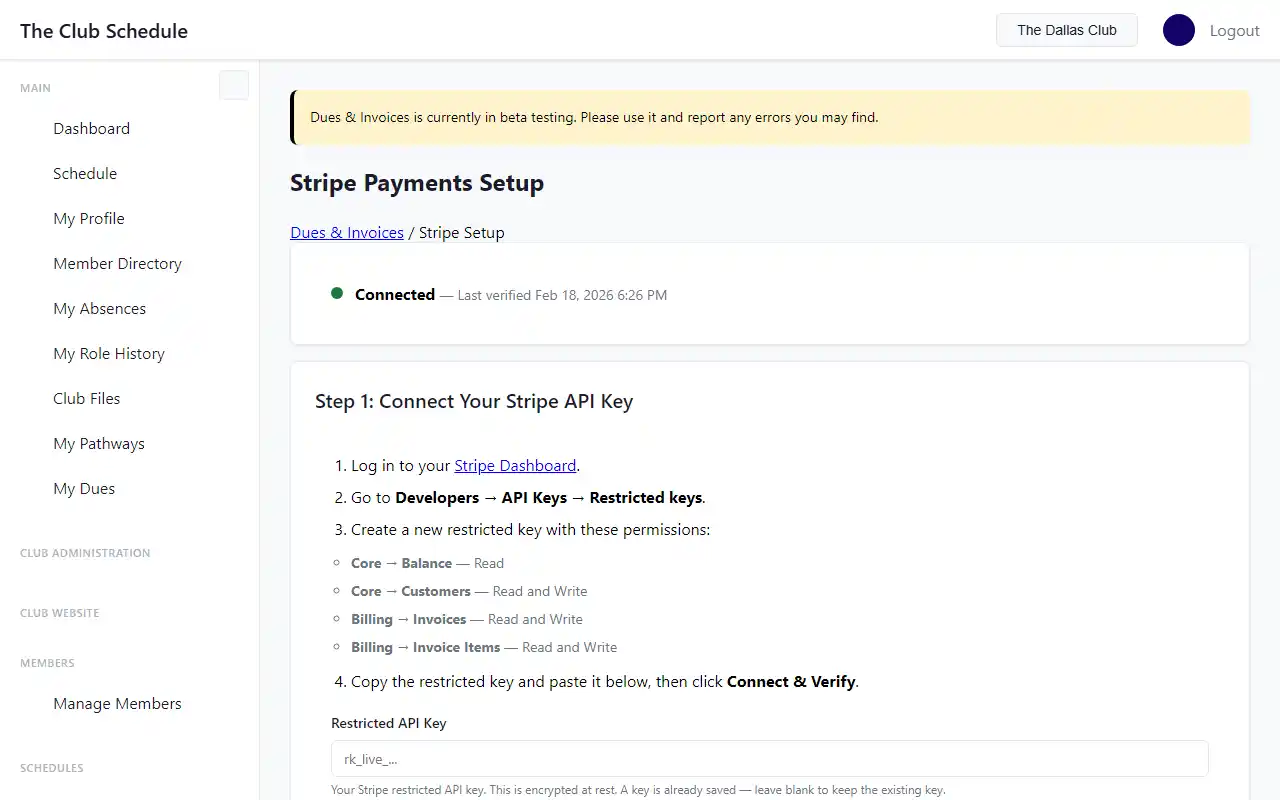Select Manage Members in sidebar

click(x=117, y=703)
